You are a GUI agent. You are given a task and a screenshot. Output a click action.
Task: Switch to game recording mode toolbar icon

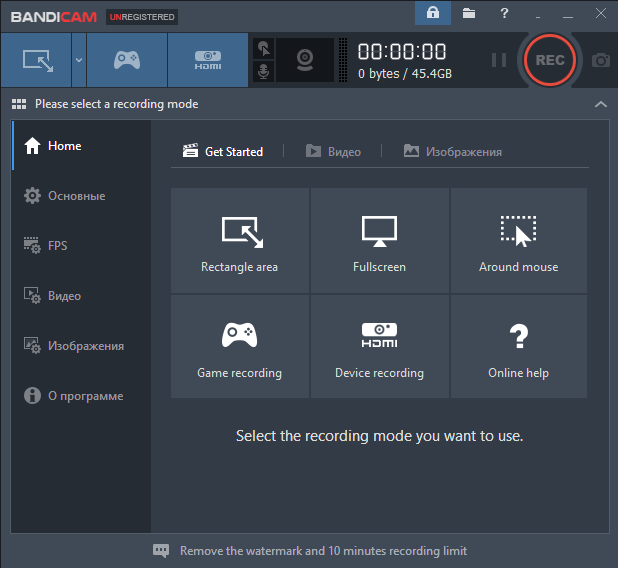[127, 60]
